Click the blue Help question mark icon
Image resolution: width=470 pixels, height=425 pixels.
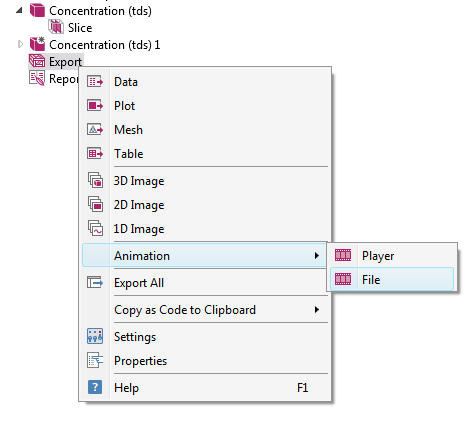coord(95,387)
